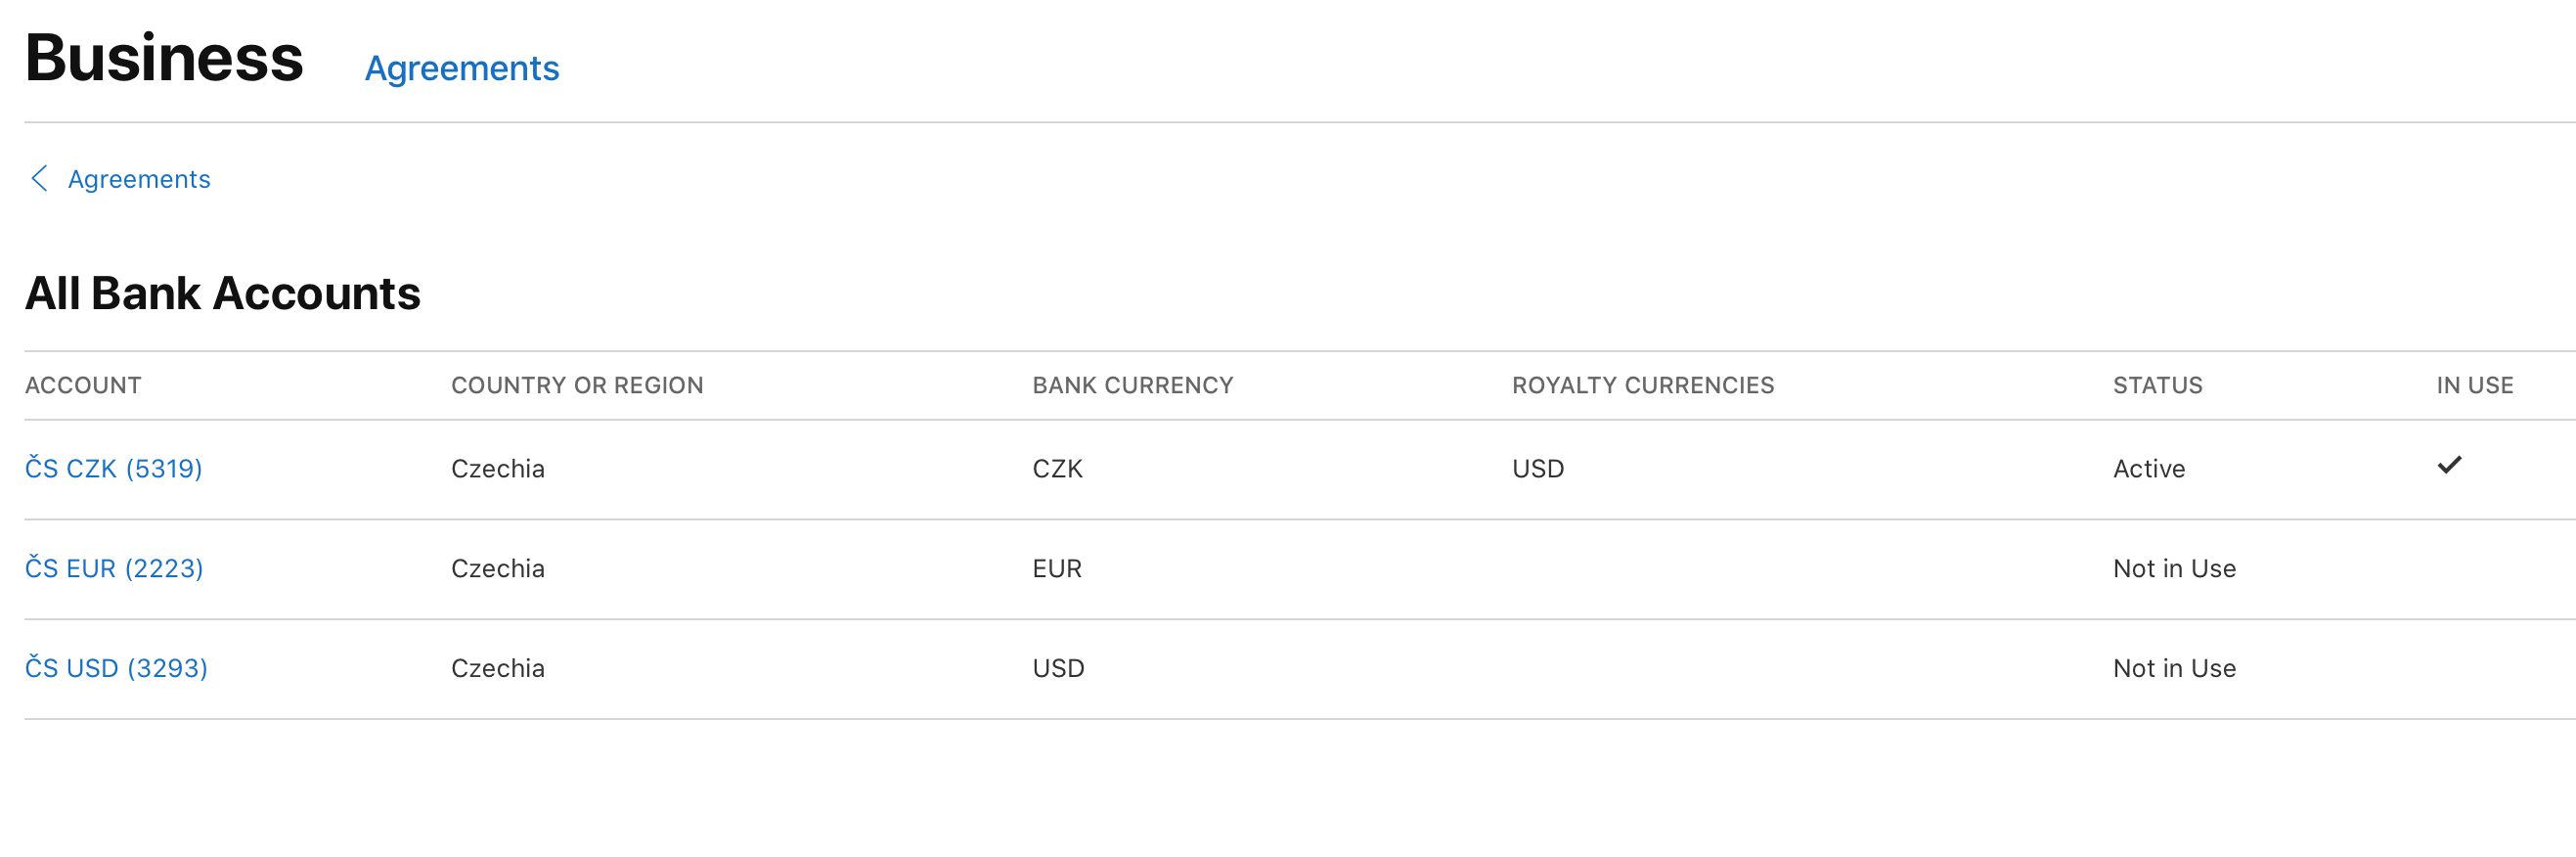The image size is (2576, 857).
Task: Click the ACCOUNT column header
Action: click(x=83, y=385)
